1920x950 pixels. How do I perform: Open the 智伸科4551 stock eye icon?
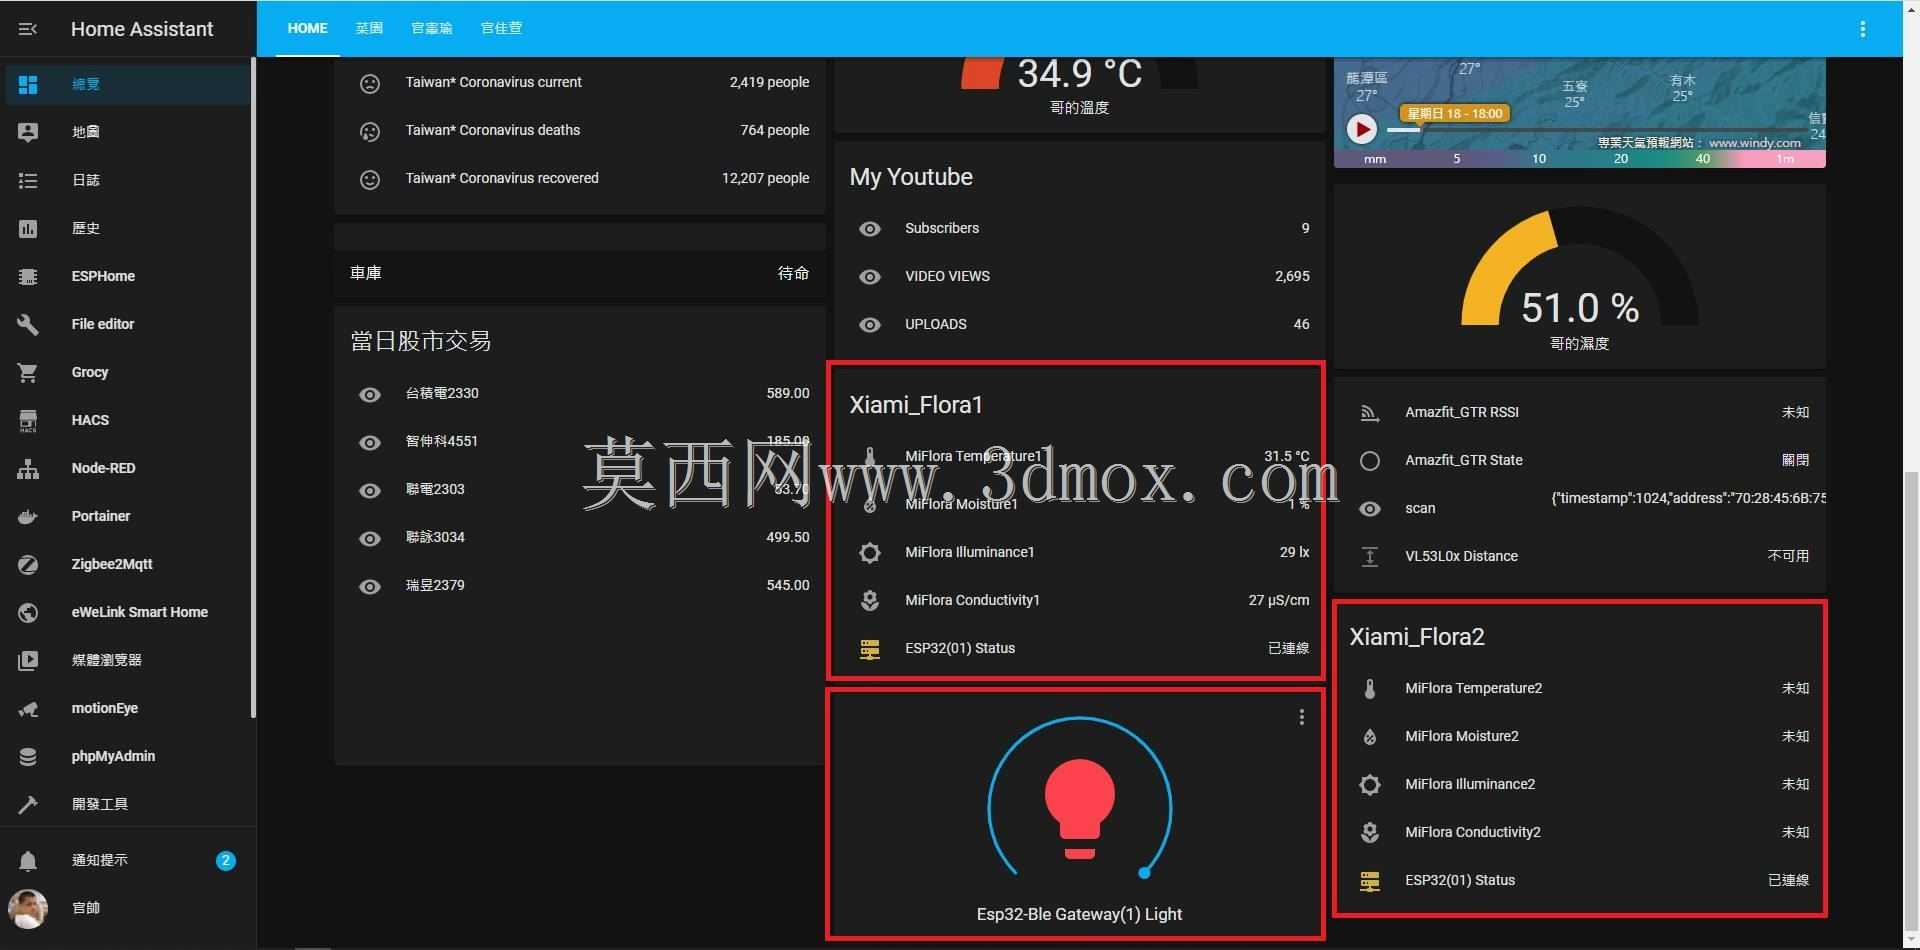[370, 442]
